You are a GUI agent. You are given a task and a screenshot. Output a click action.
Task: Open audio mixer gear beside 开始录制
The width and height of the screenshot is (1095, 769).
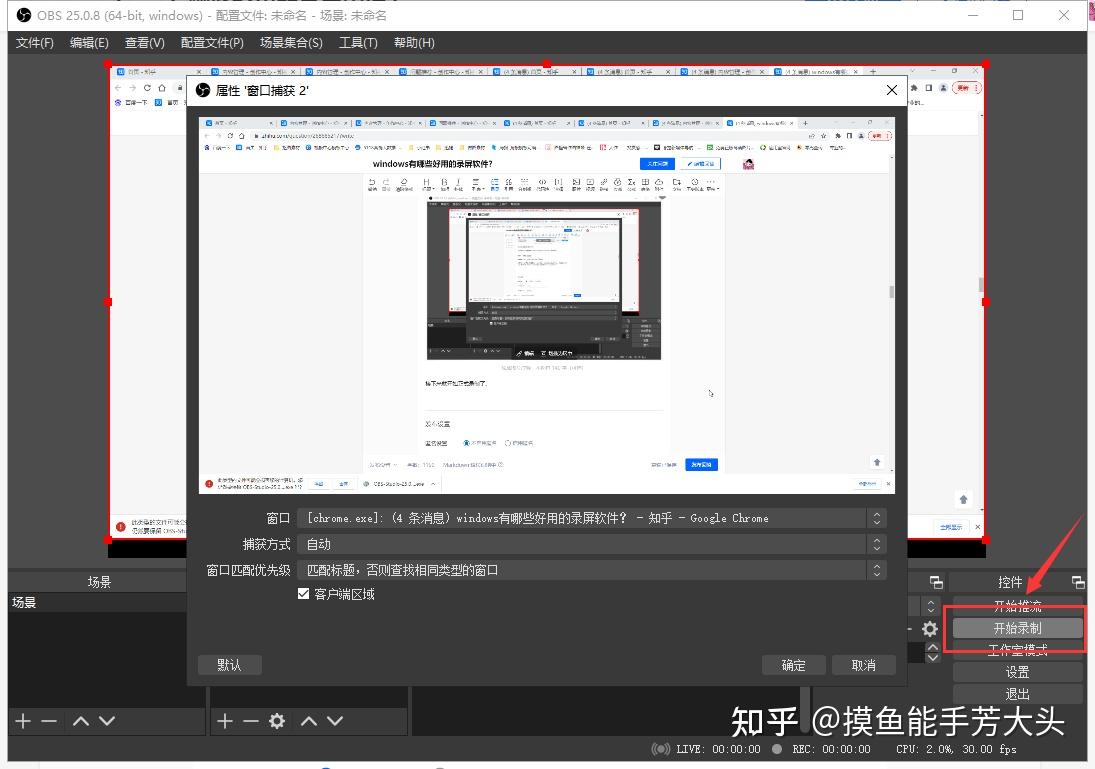(x=929, y=629)
